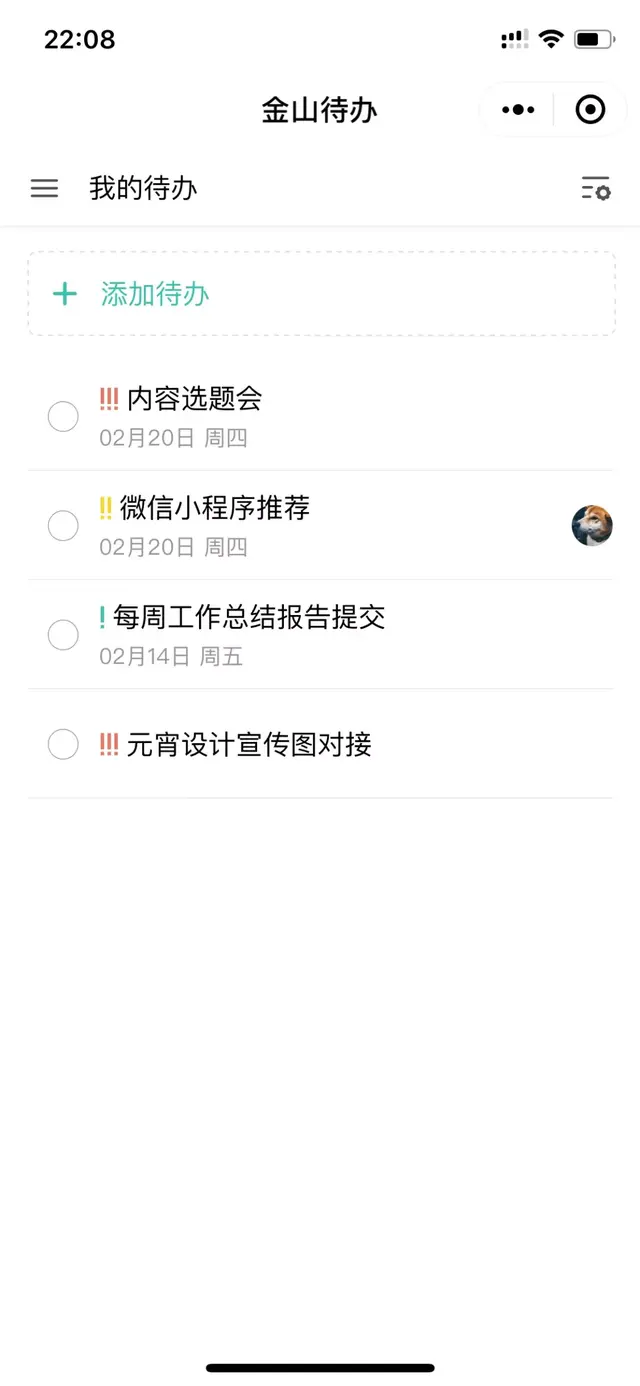
Task: Mark 内容选题会 as completed
Action: pos(63,417)
